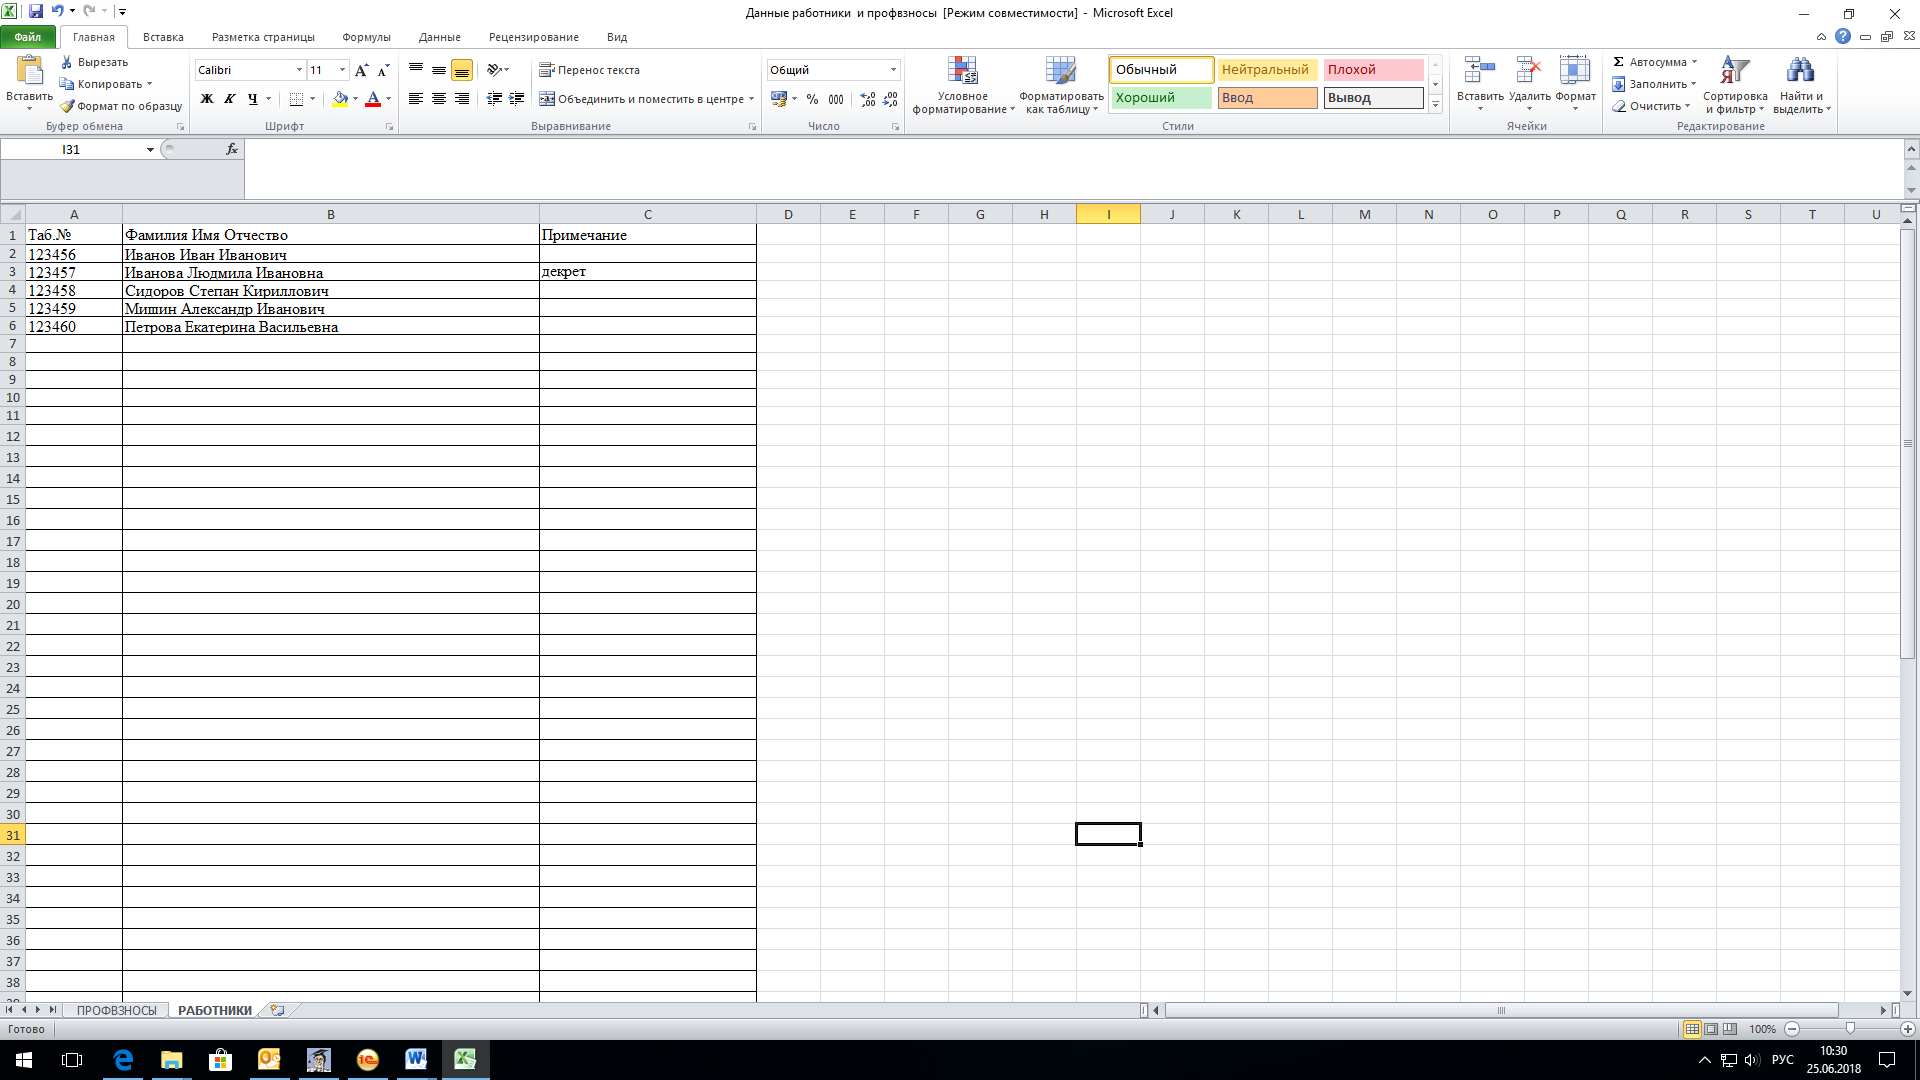The image size is (1920, 1080).
Task: Open the number format Общий dropdown
Action: [x=893, y=70]
